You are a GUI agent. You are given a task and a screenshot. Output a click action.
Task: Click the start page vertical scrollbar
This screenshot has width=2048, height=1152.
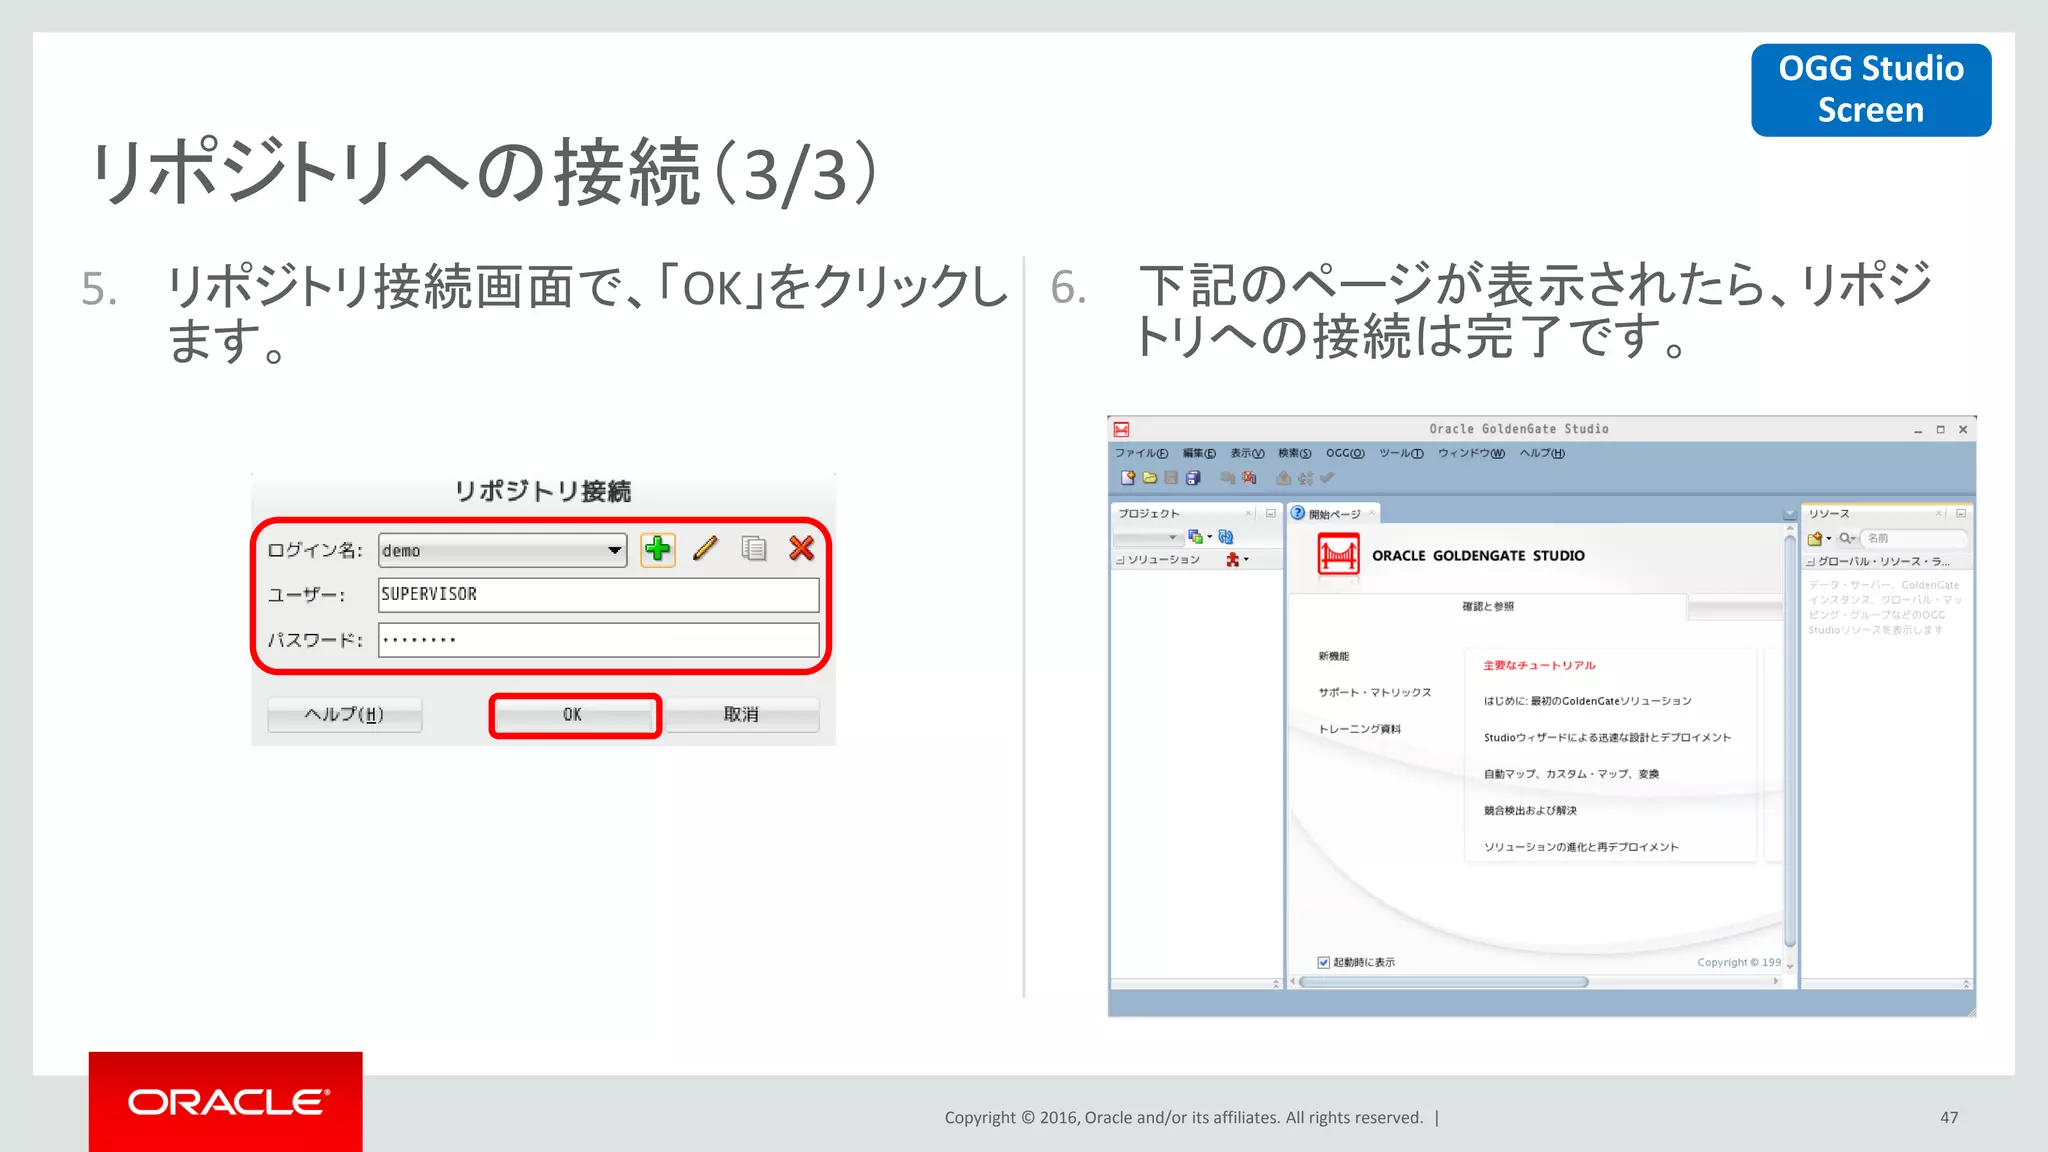1790,740
